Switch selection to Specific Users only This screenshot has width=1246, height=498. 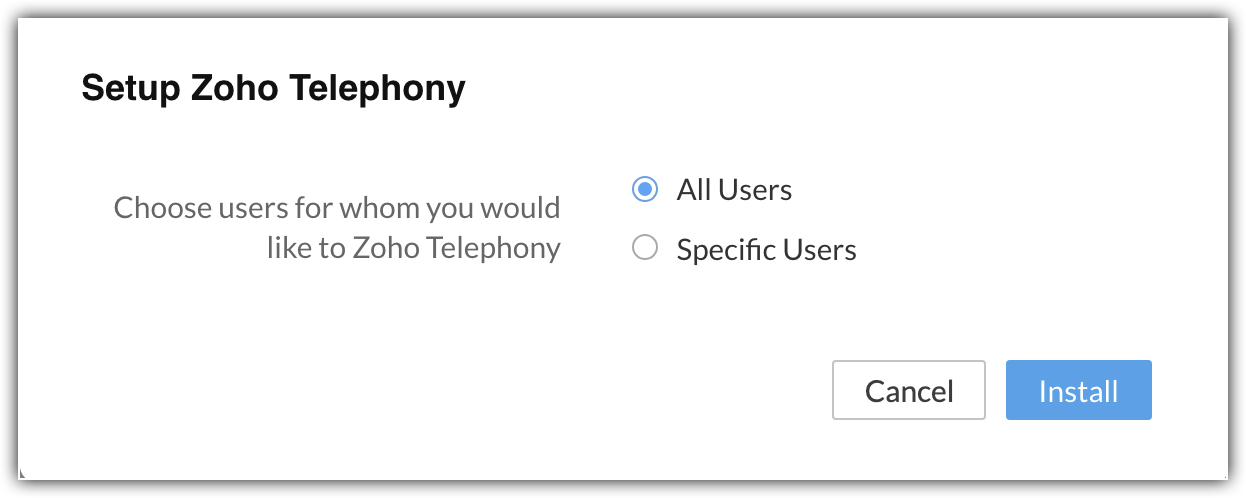point(645,248)
